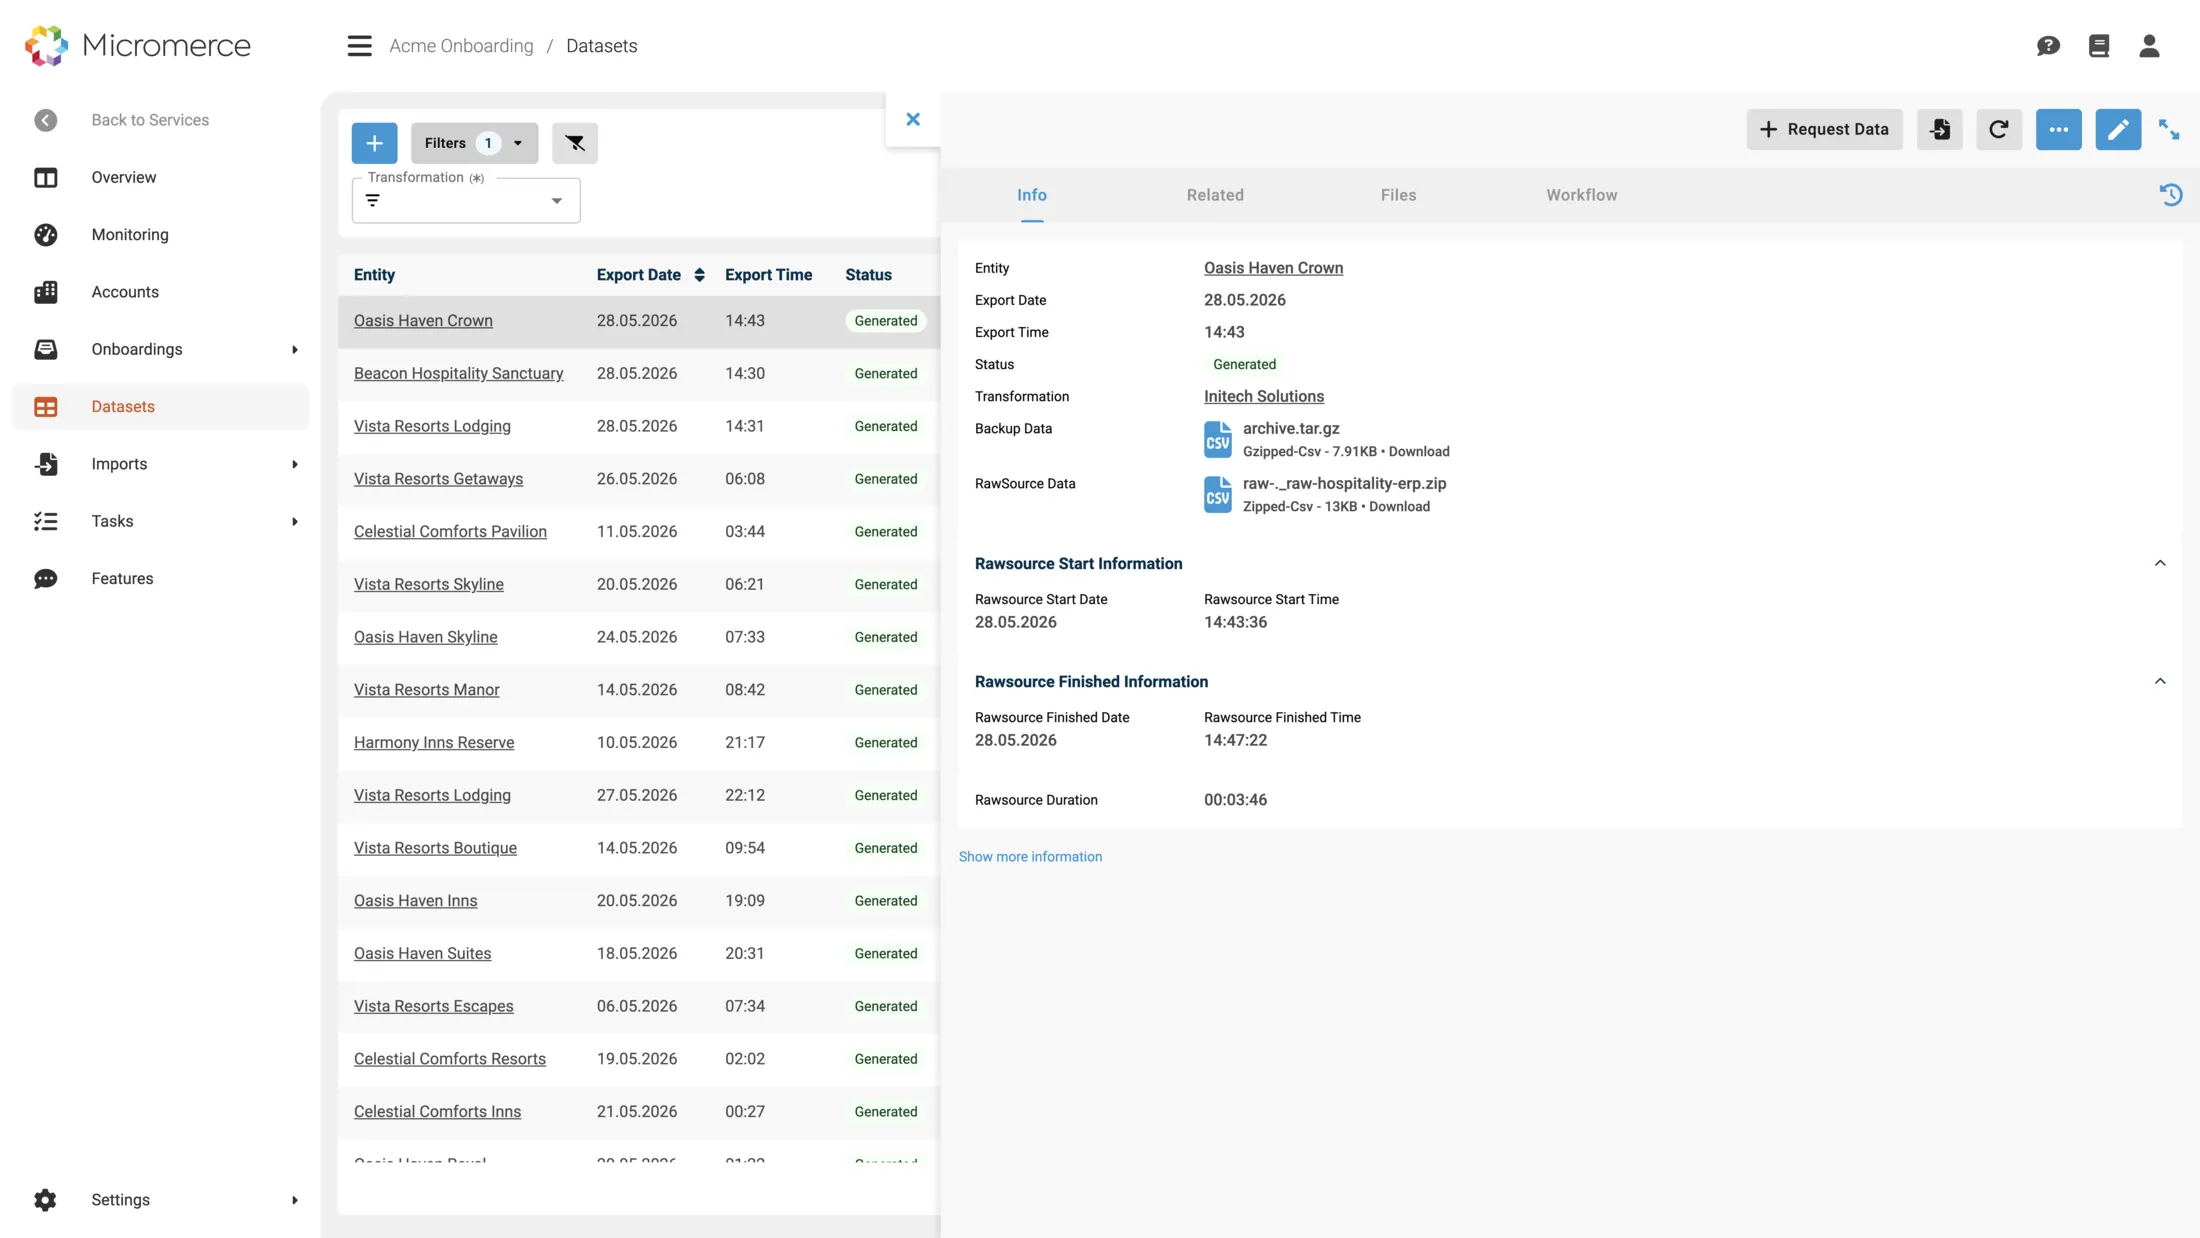Close the detail panel with X
Viewport: 2200px width, 1238px height.
913,119
